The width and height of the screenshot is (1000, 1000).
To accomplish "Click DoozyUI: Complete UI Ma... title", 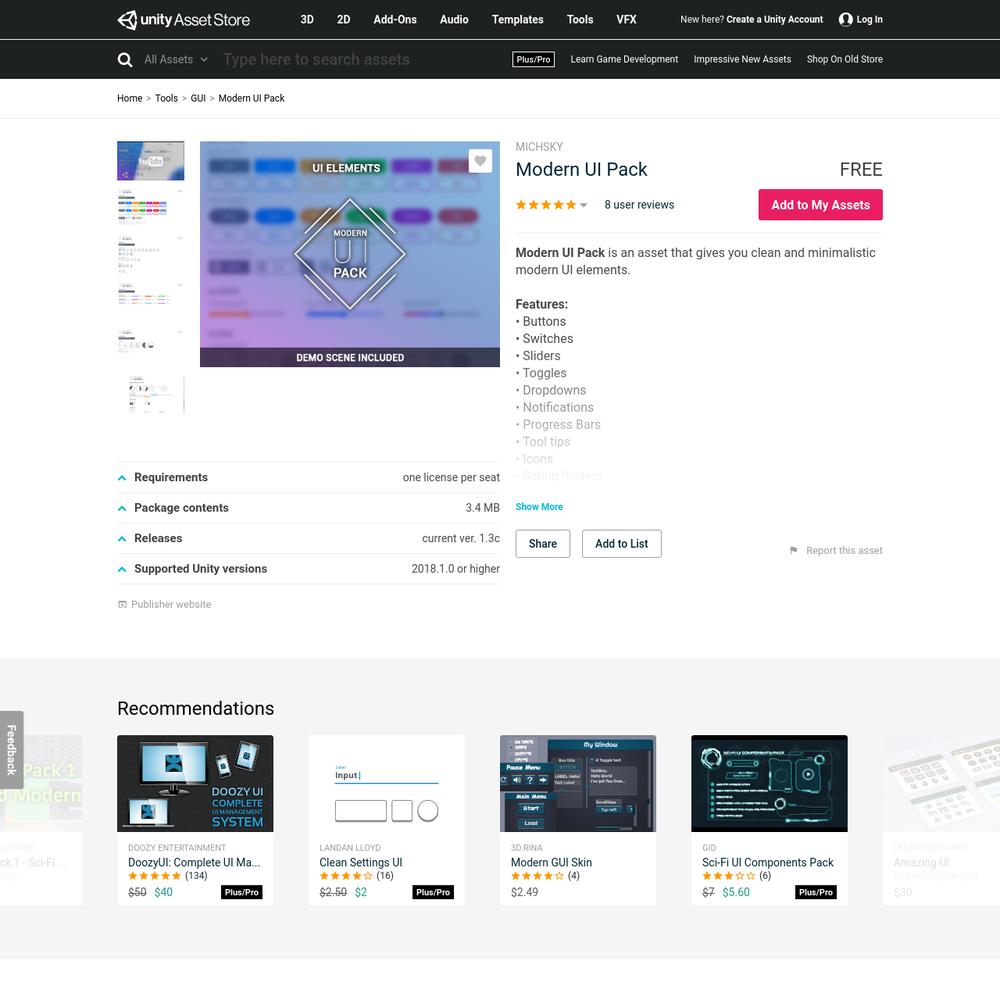I will [x=194, y=863].
